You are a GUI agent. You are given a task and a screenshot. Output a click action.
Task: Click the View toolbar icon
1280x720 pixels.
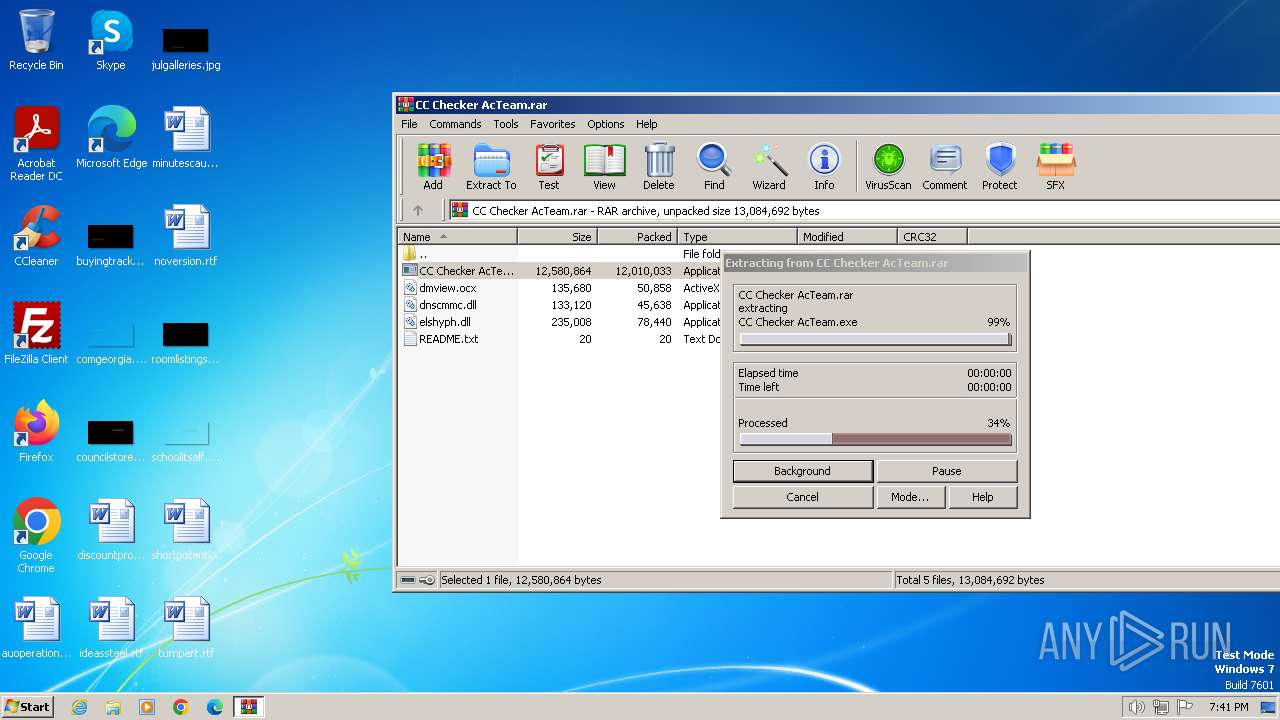(x=604, y=166)
